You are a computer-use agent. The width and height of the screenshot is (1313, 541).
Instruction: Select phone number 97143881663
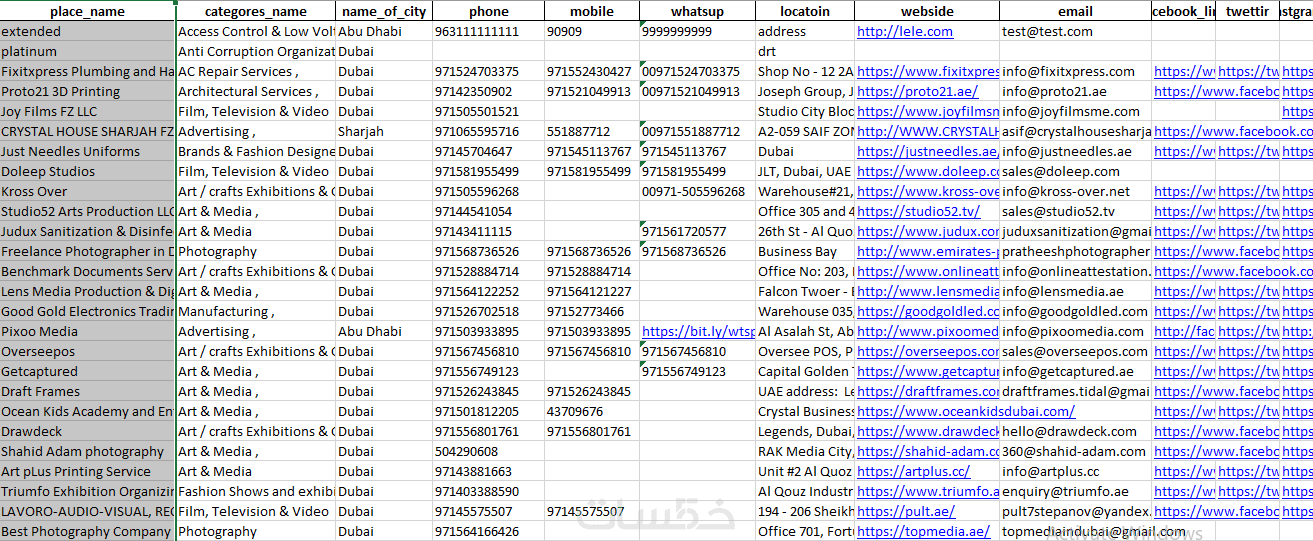pyautogui.click(x=488, y=471)
